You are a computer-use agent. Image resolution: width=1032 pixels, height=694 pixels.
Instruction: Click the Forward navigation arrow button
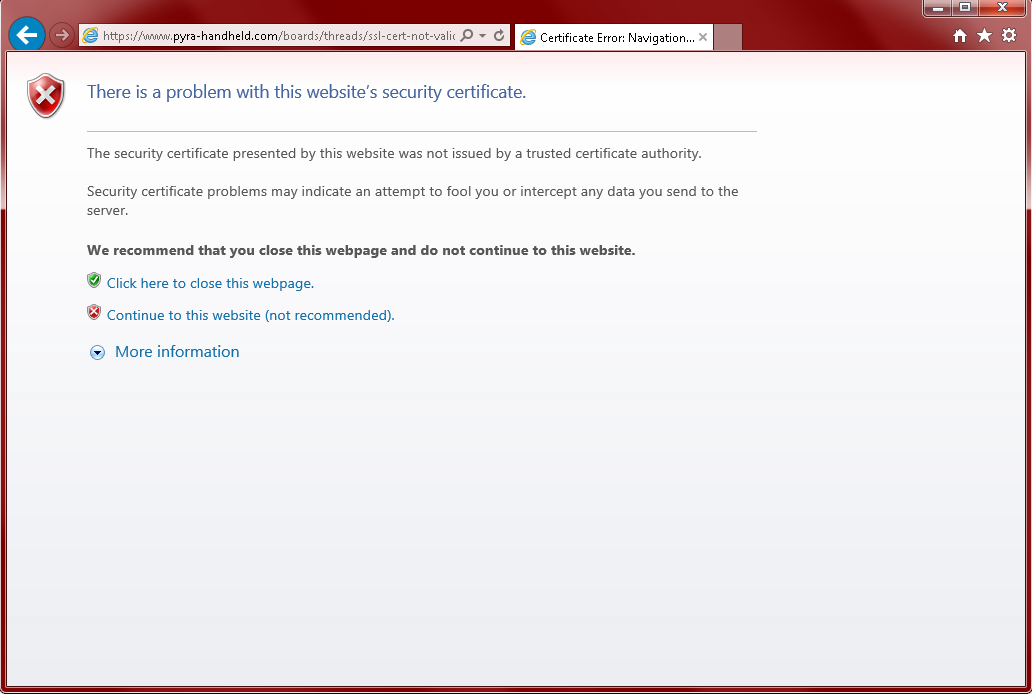coord(62,36)
